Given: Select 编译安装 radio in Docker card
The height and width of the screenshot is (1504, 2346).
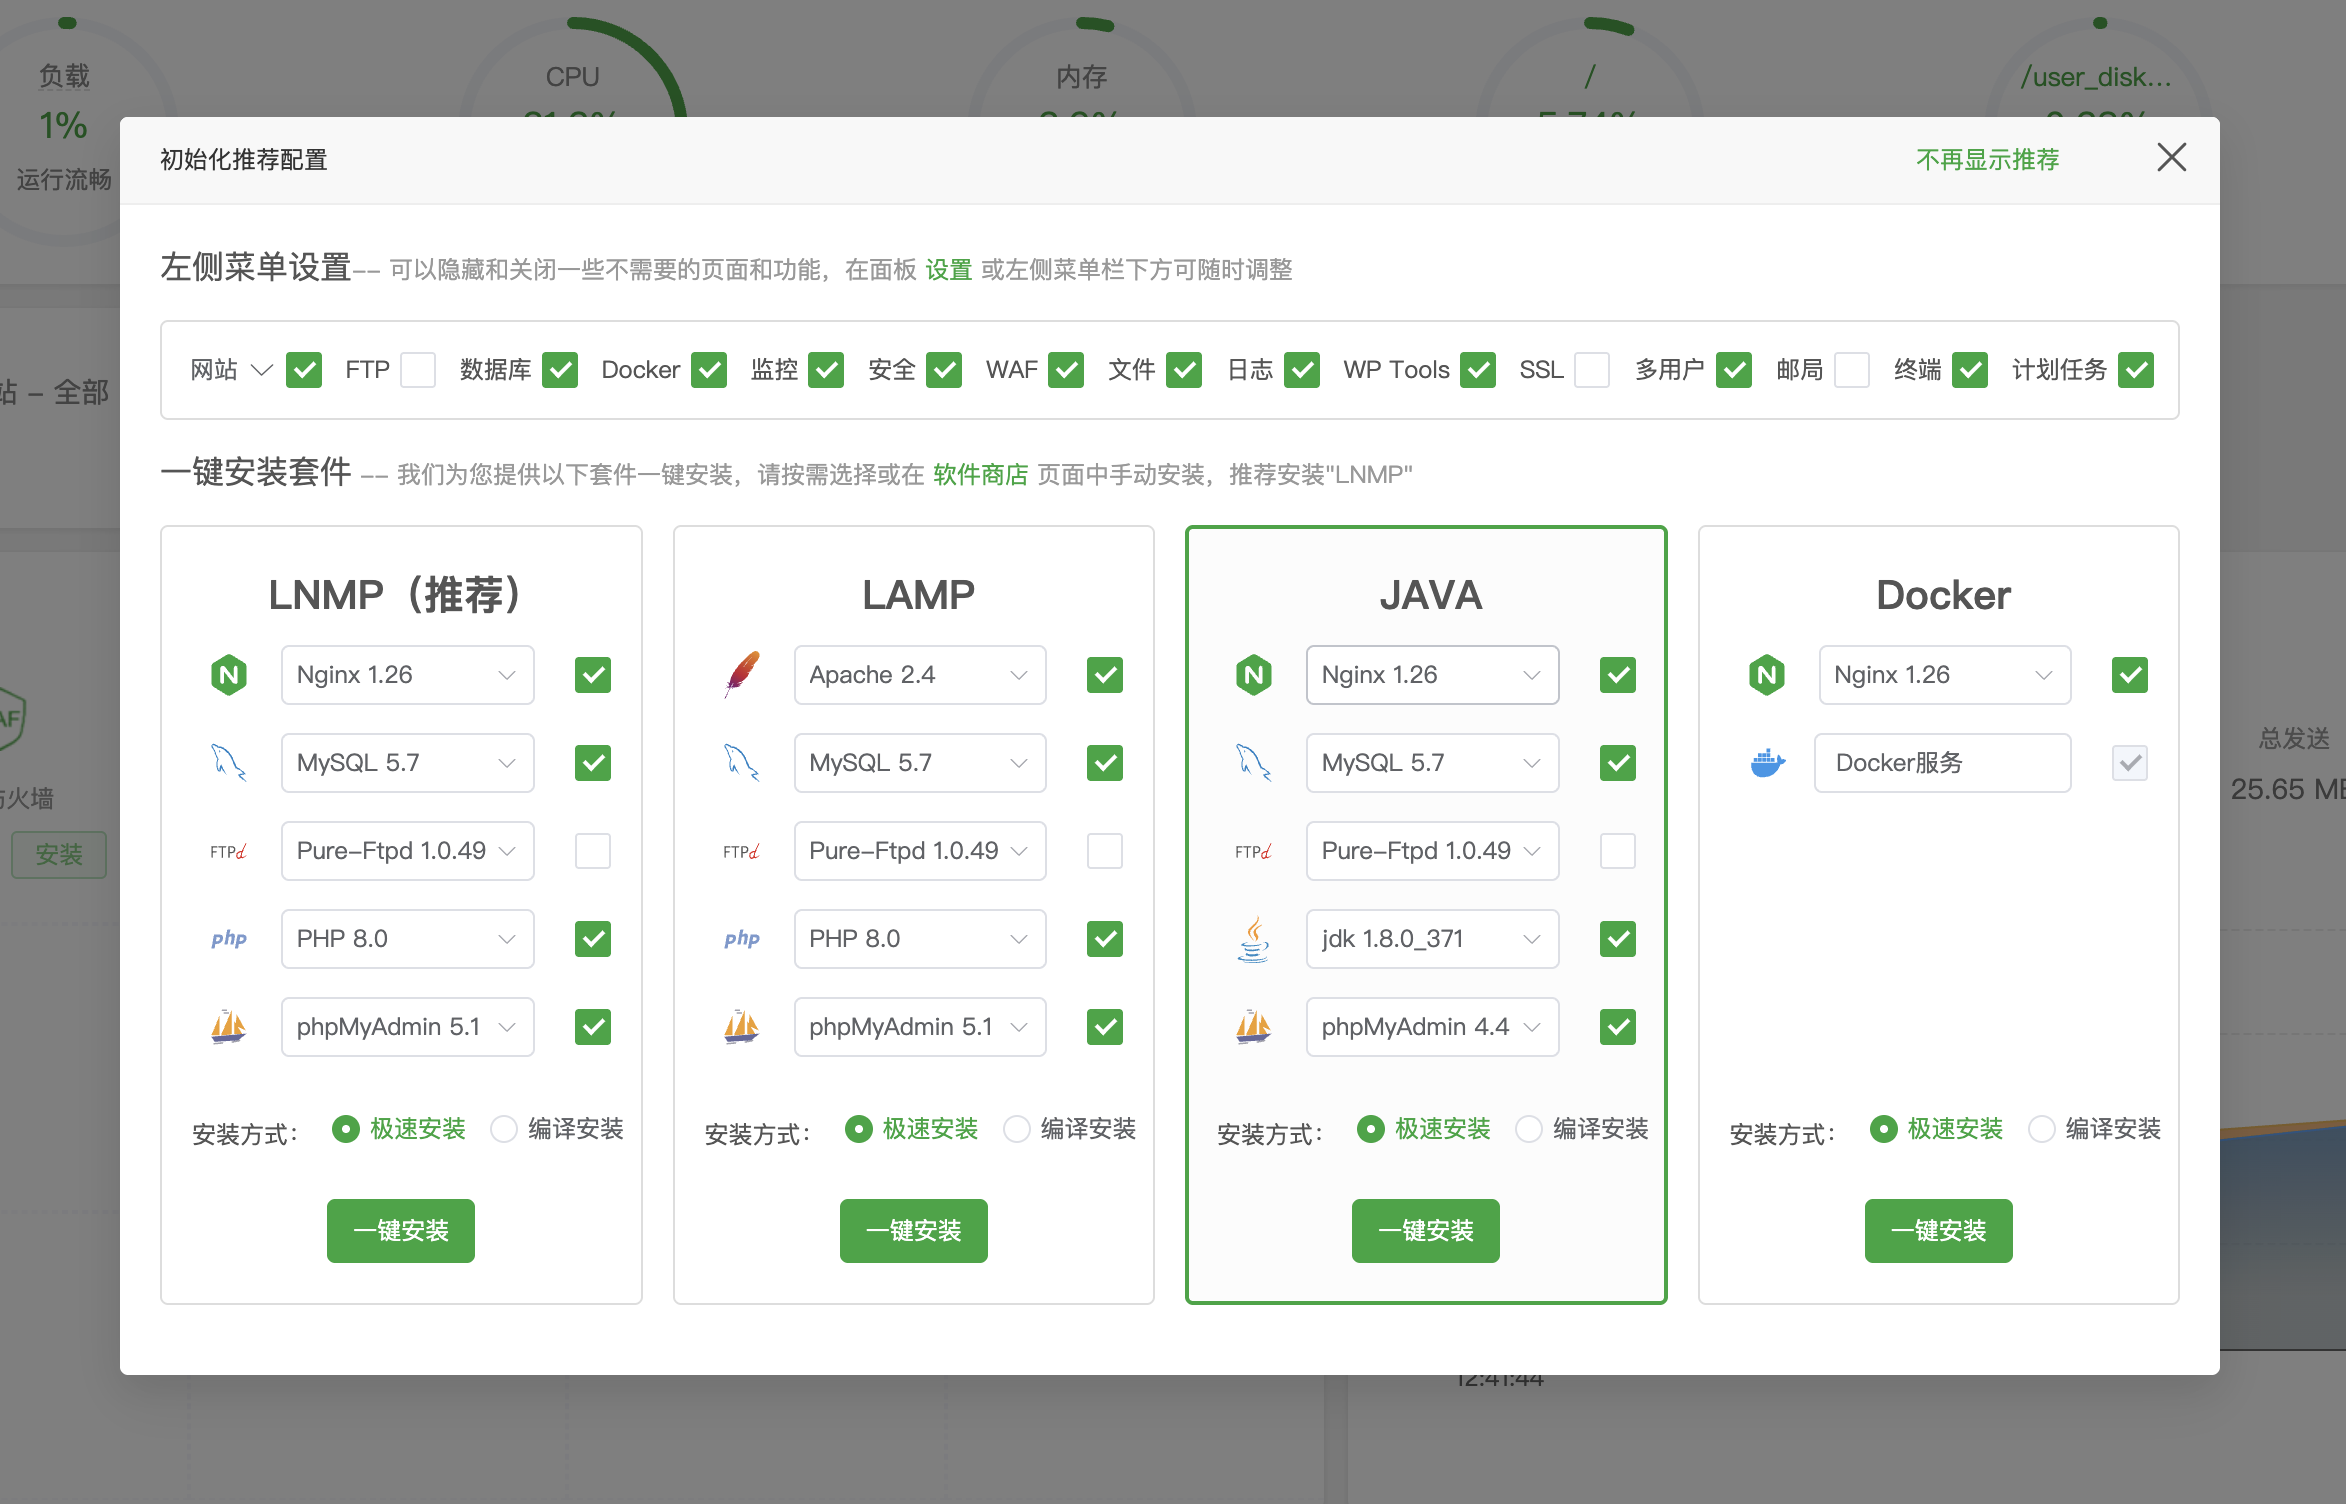Looking at the screenshot, I should coord(2042,1129).
